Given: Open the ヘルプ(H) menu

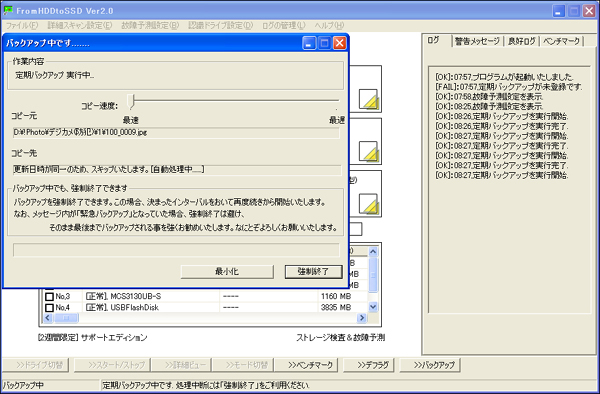Looking at the screenshot, I should [x=329, y=26].
